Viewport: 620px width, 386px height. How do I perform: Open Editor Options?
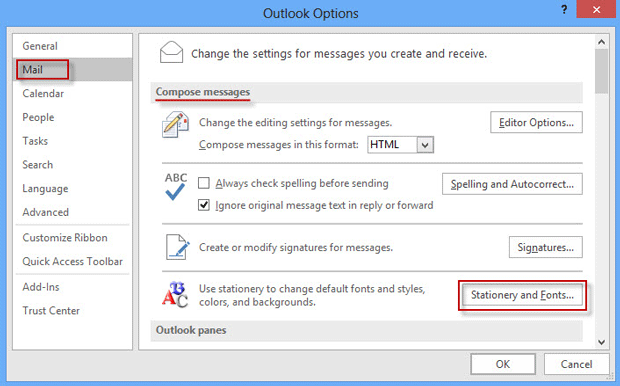click(536, 122)
